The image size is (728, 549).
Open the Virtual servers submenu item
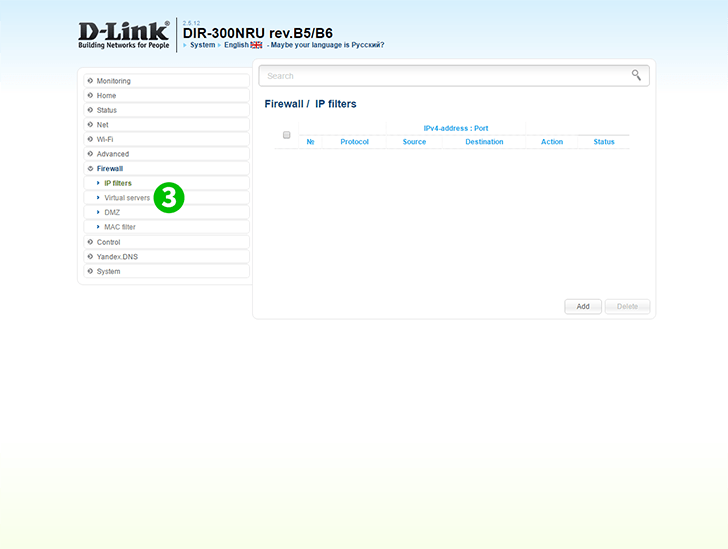[x=127, y=198]
